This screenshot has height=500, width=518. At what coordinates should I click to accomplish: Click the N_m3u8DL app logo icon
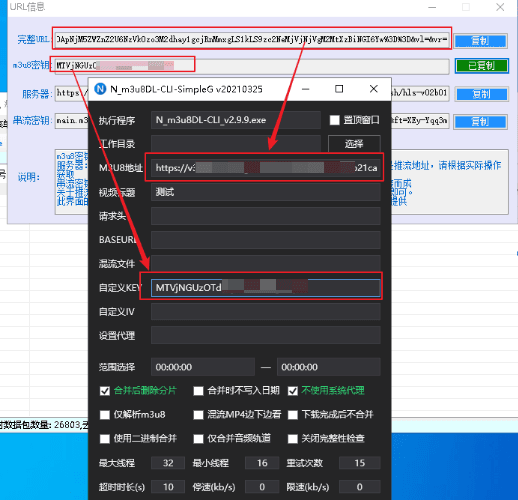tap(100, 89)
